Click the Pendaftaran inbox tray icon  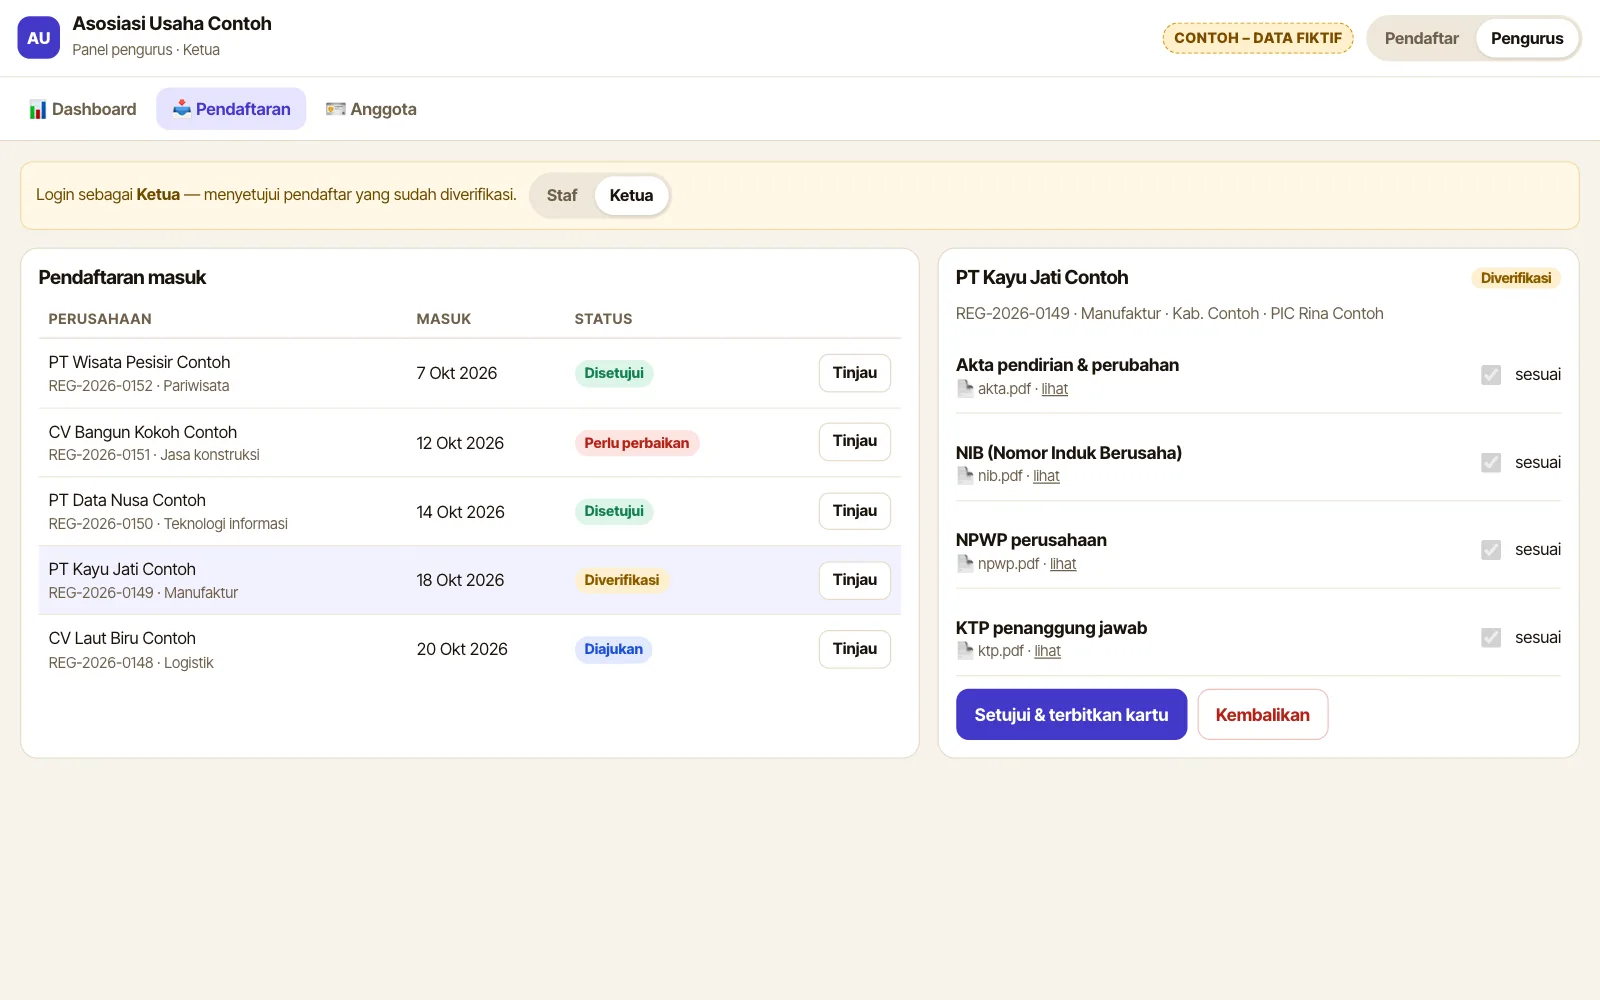tap(181, 109)
